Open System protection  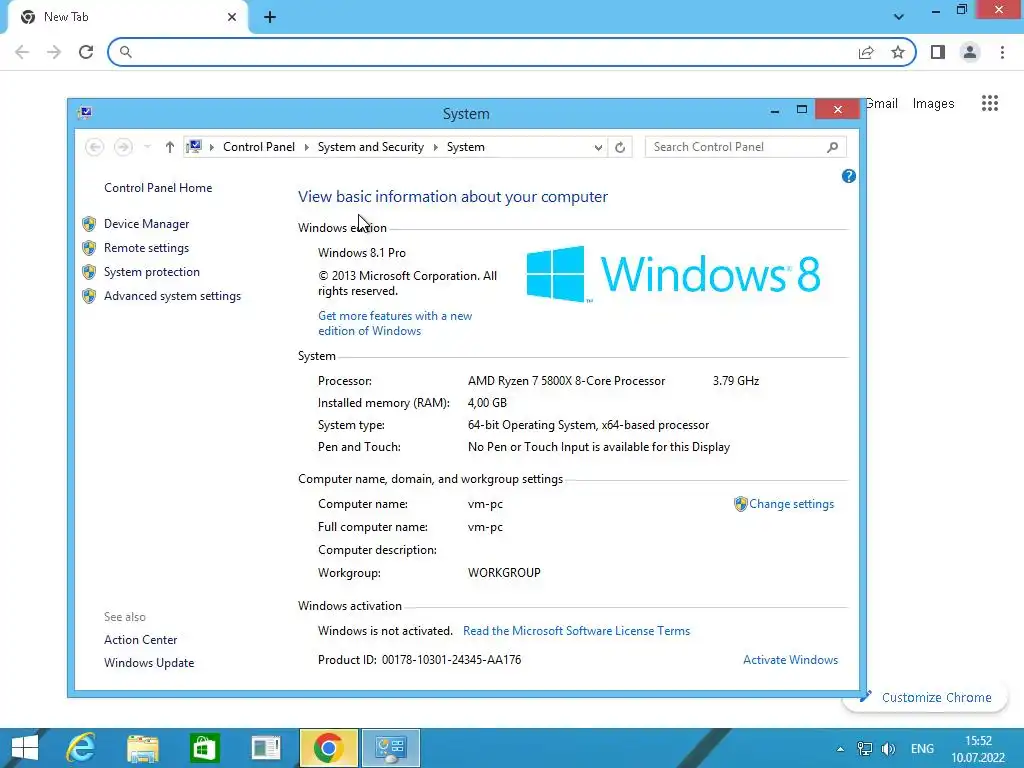pyautogui.click(x=152, y=272)
